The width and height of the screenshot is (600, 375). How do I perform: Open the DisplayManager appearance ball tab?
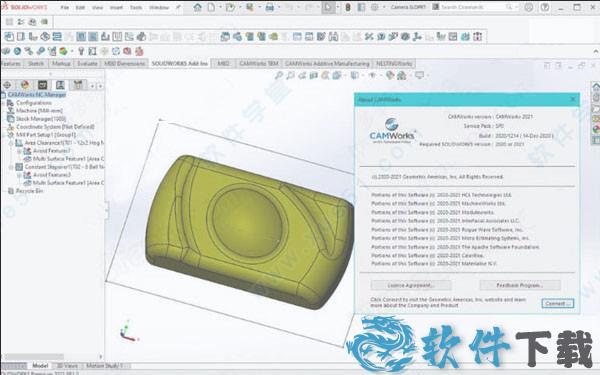coord(25,85)
